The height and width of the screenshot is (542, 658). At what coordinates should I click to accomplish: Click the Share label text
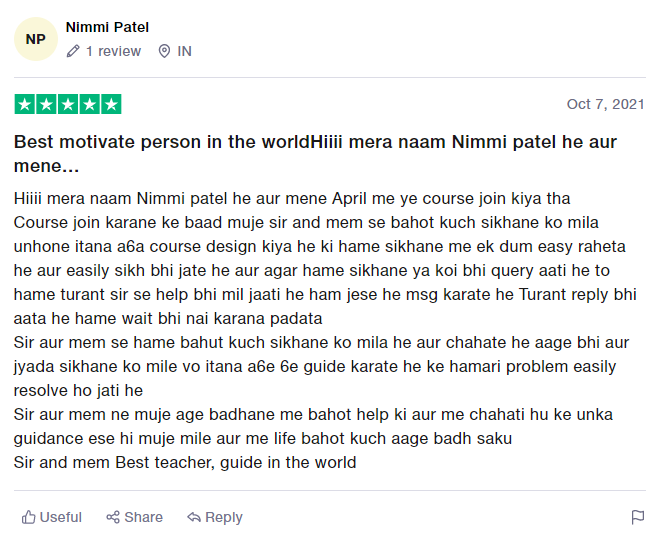pos(143,517)
